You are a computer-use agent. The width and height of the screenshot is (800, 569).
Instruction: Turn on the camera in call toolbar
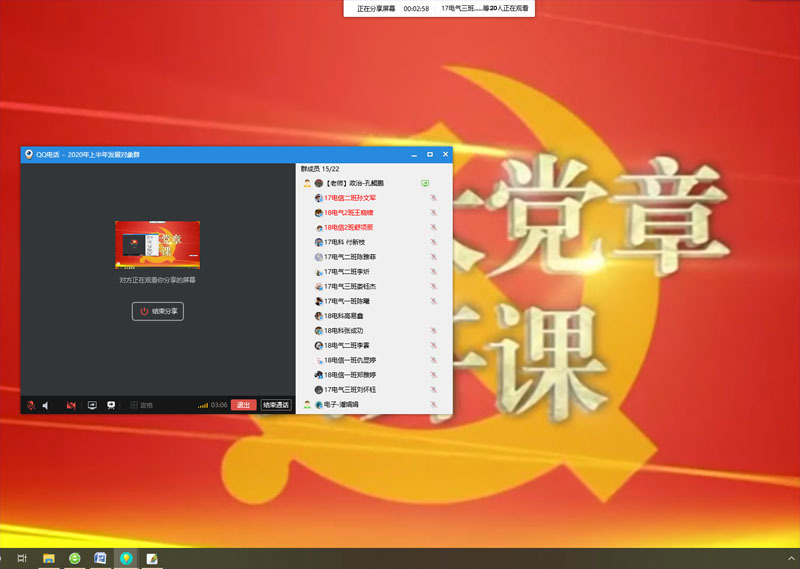click(x=71, y=405)
